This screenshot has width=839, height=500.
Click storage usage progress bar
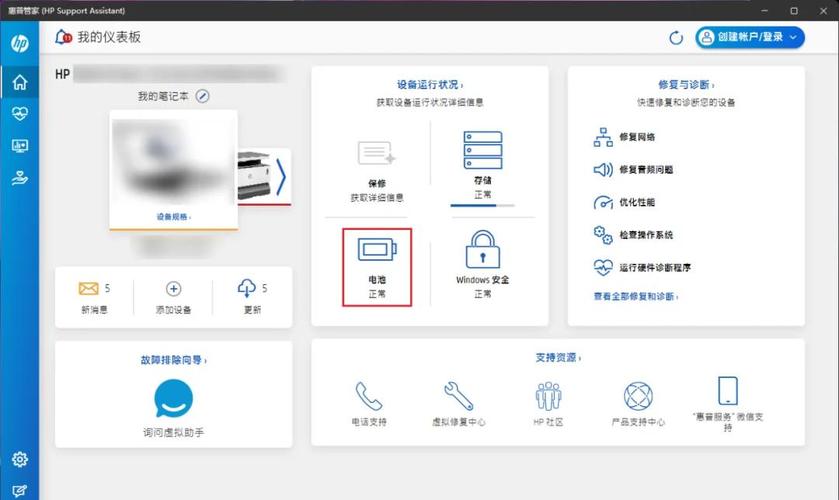(x=483, y=206)
